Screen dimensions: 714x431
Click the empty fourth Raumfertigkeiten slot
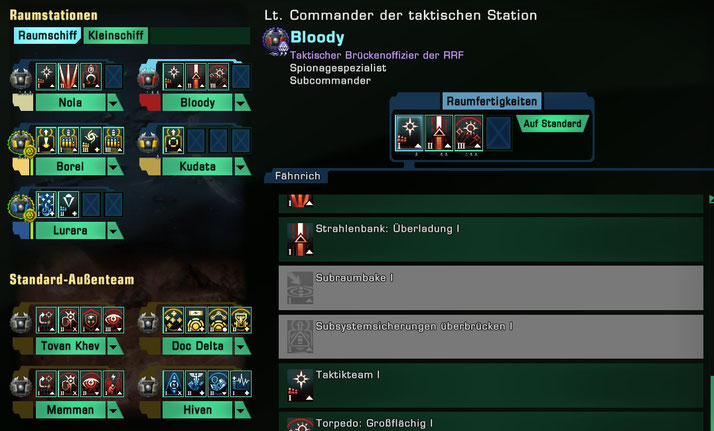pos(498,132)
